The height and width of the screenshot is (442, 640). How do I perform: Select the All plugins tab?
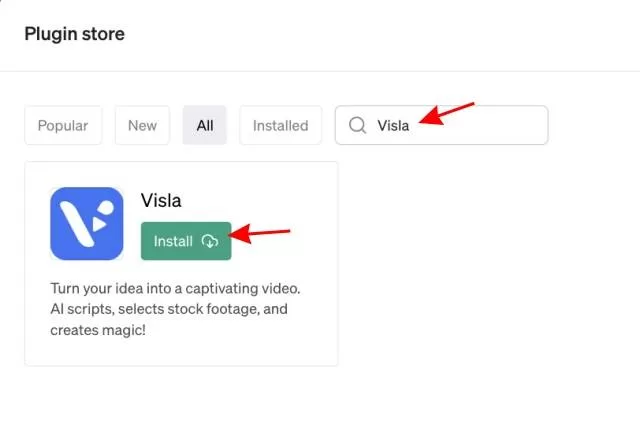205,126
